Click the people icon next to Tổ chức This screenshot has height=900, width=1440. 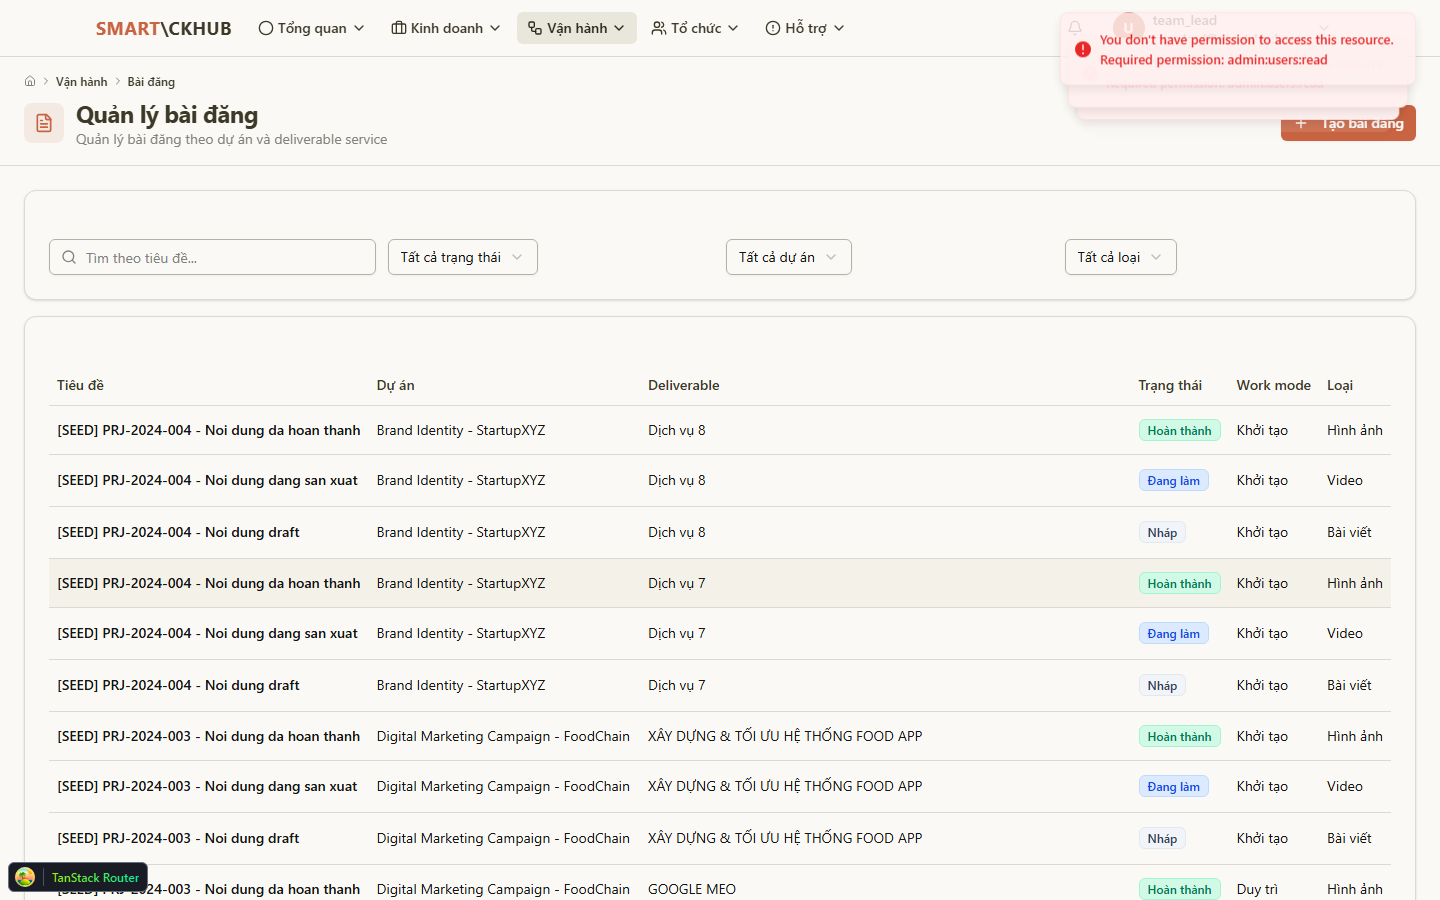pyautogui.click(x=659, y=28)
